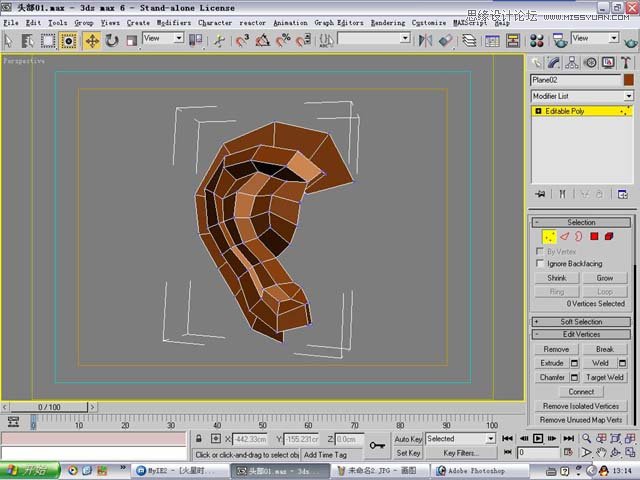The width and height of the screenshot is (640, 480).
Task: Enable Ignore Backfacing checkbox
Action: [540, 263]
